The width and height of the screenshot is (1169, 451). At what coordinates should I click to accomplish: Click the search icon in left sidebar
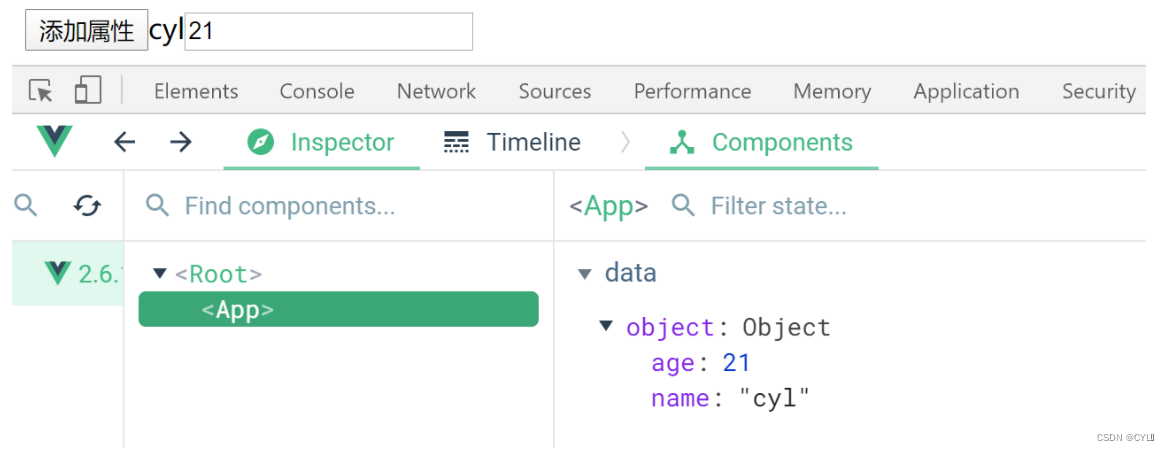click(26, 206)
